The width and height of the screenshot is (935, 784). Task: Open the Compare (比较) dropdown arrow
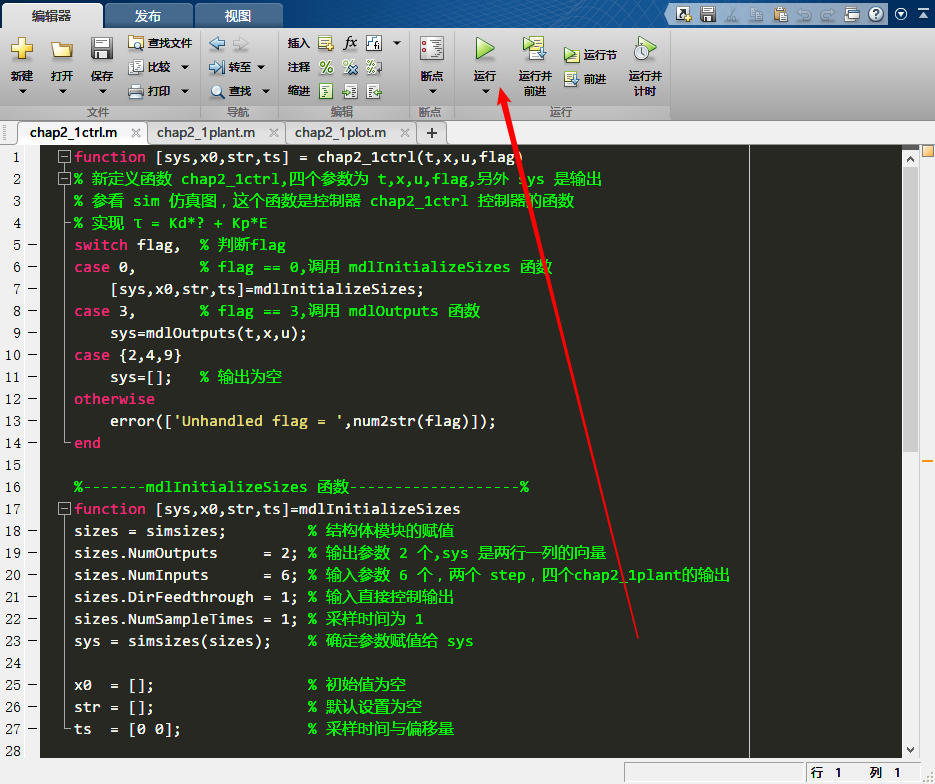click(x=185, y=67)
